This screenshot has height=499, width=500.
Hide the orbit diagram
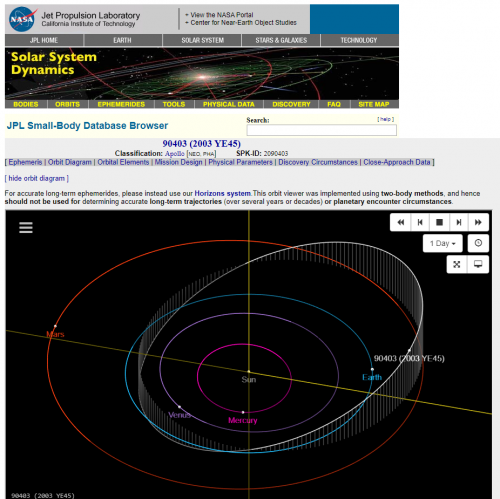pyautogui.click(x=36, y=178)
